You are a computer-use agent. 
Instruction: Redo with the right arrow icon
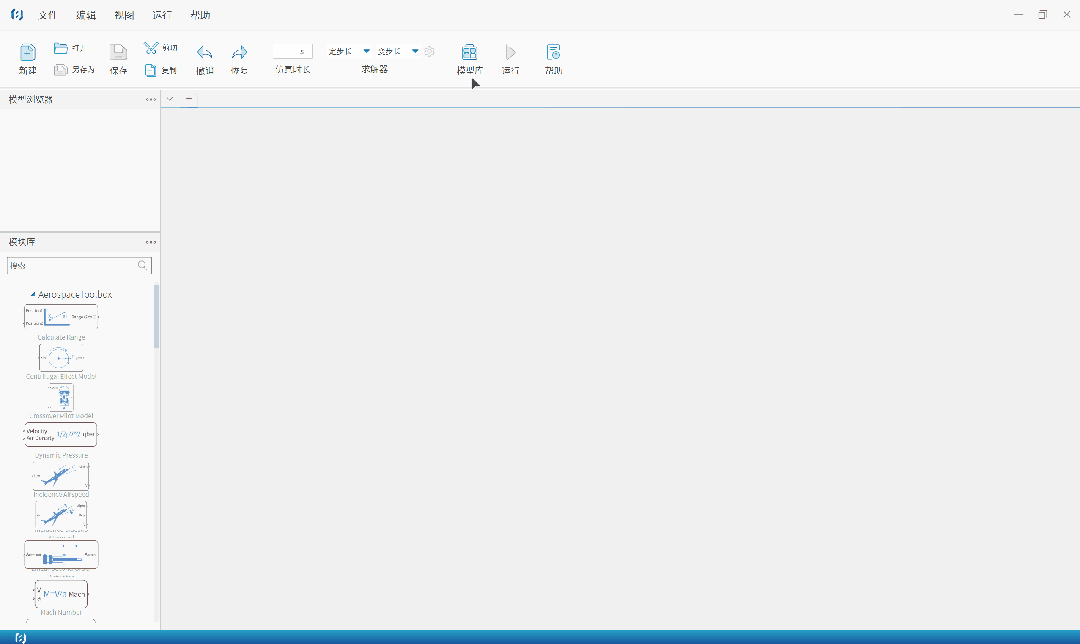coord(239,53)
